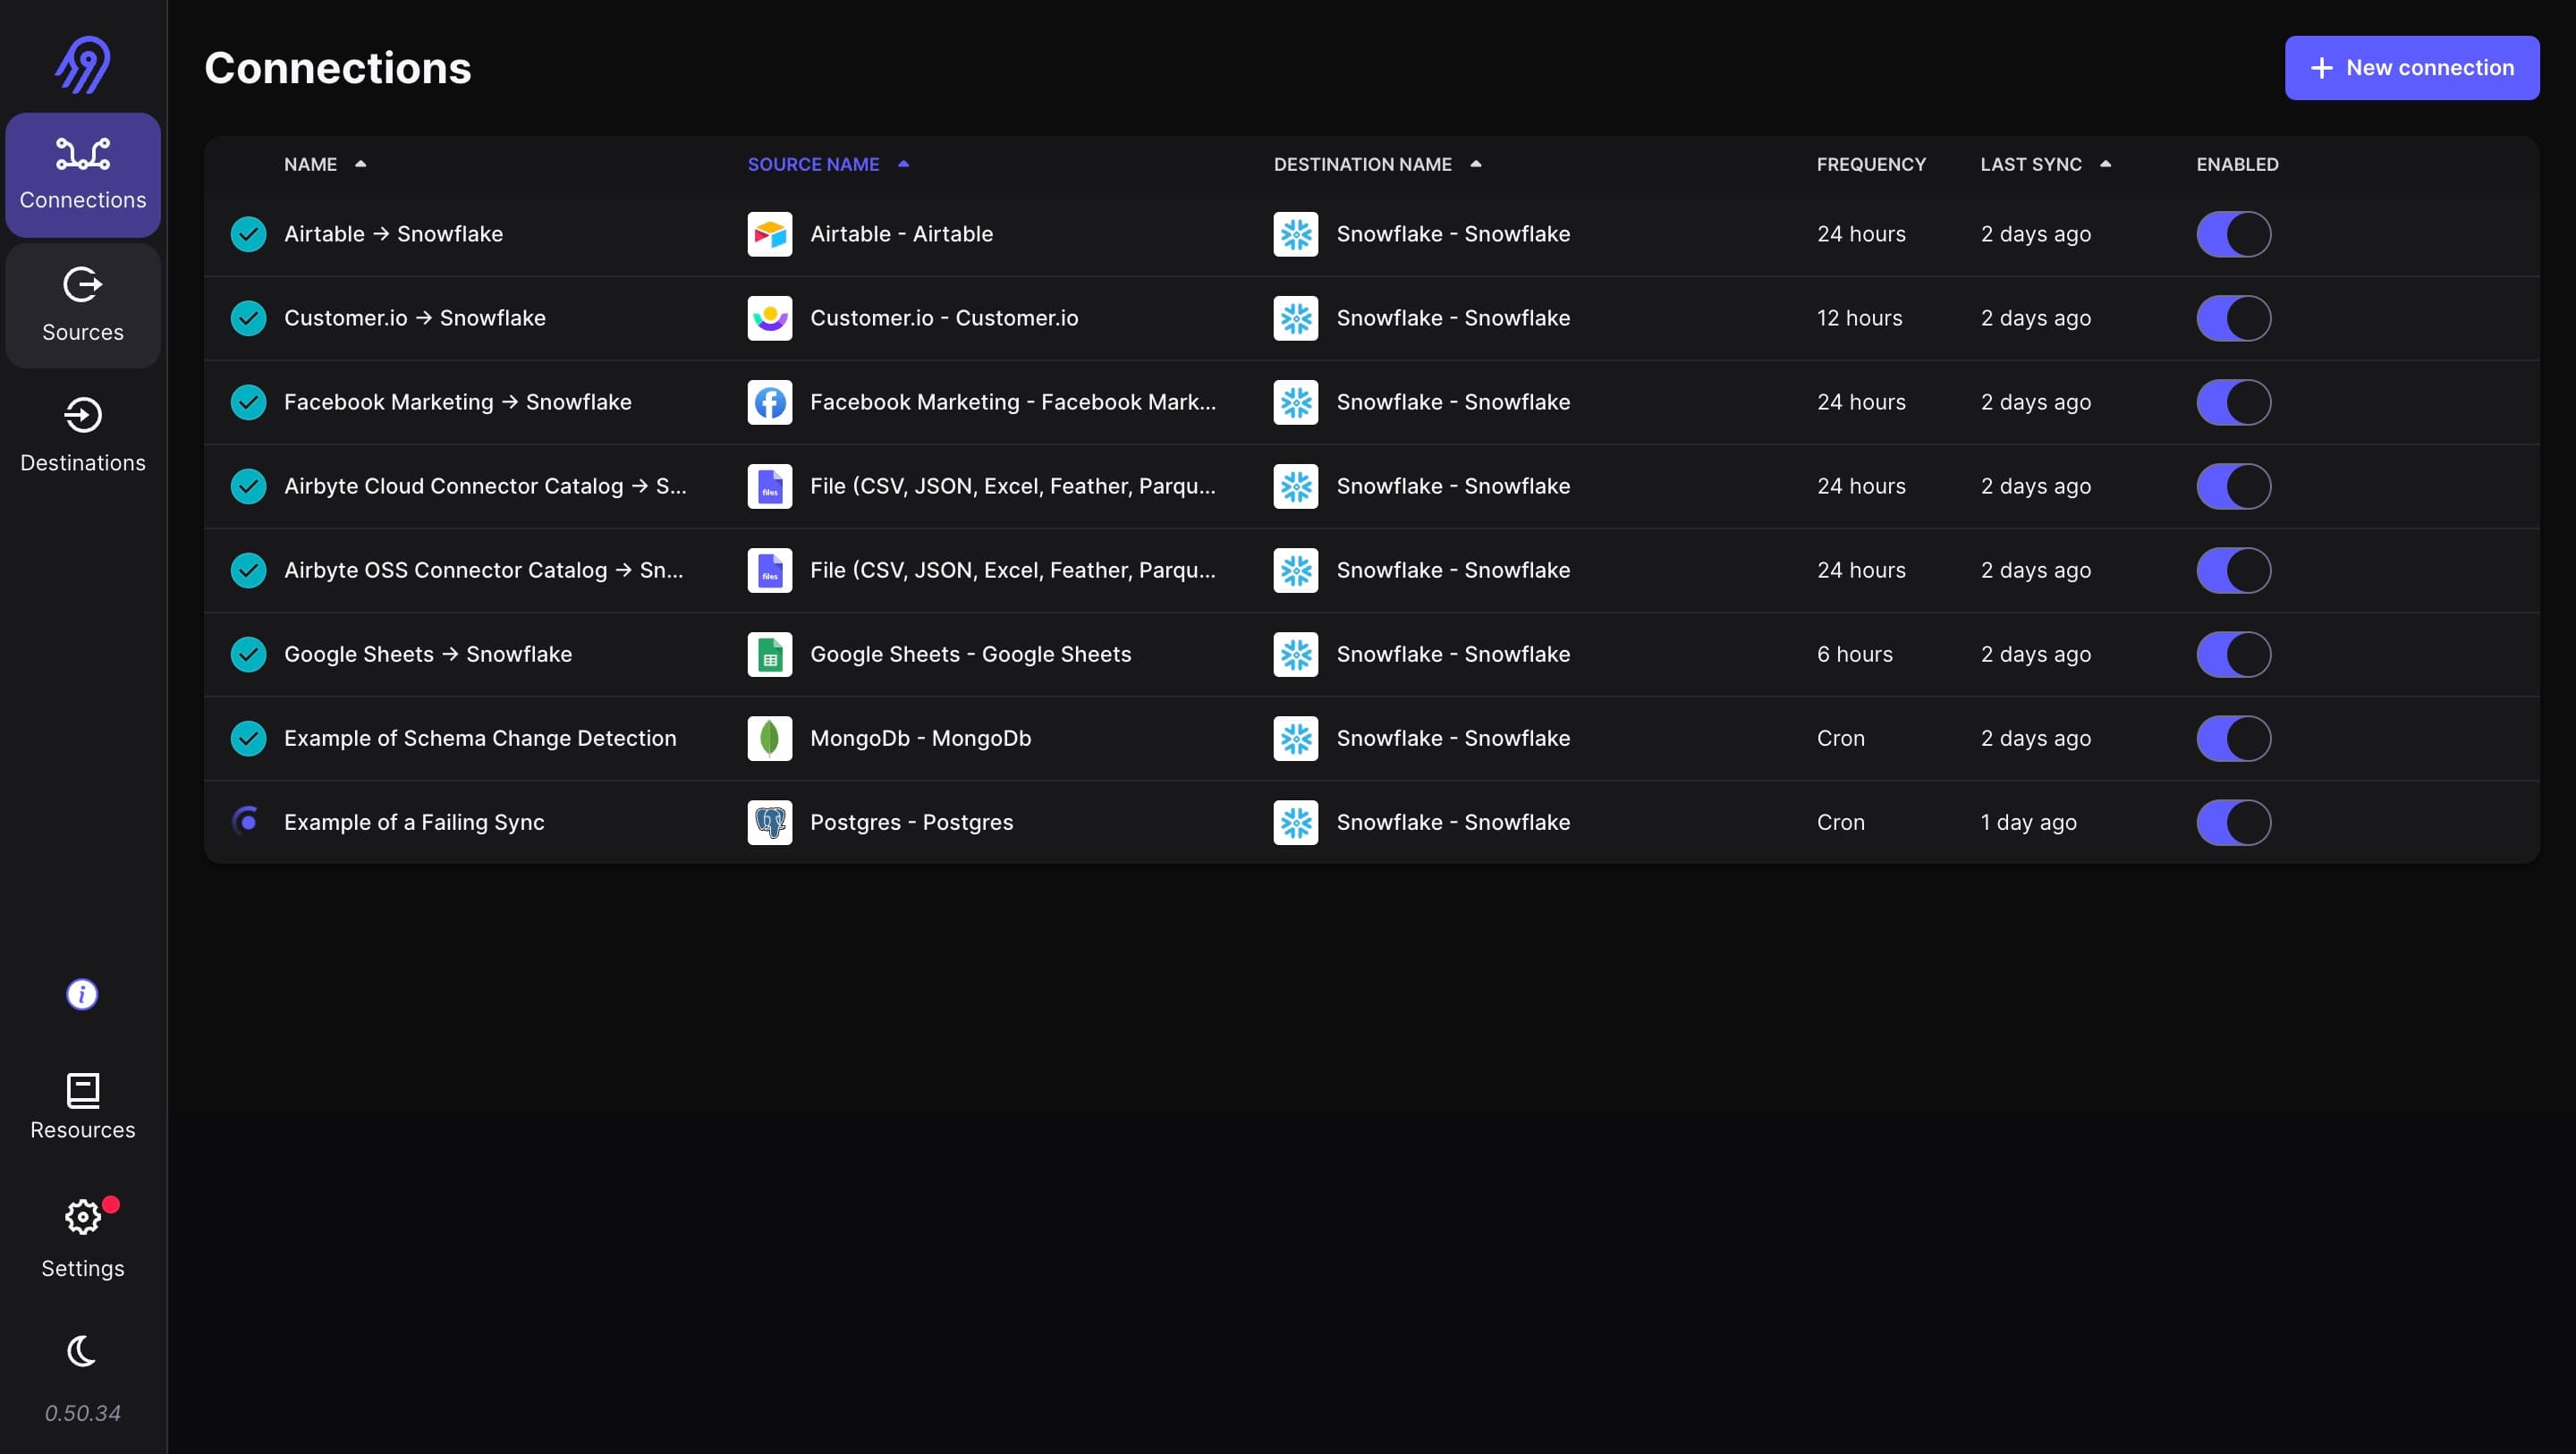This screenshot has height=1454, width=2576.
Task: Open the Airbyte Cloud Connector Catalog connection
Action: tap(485, 486)
